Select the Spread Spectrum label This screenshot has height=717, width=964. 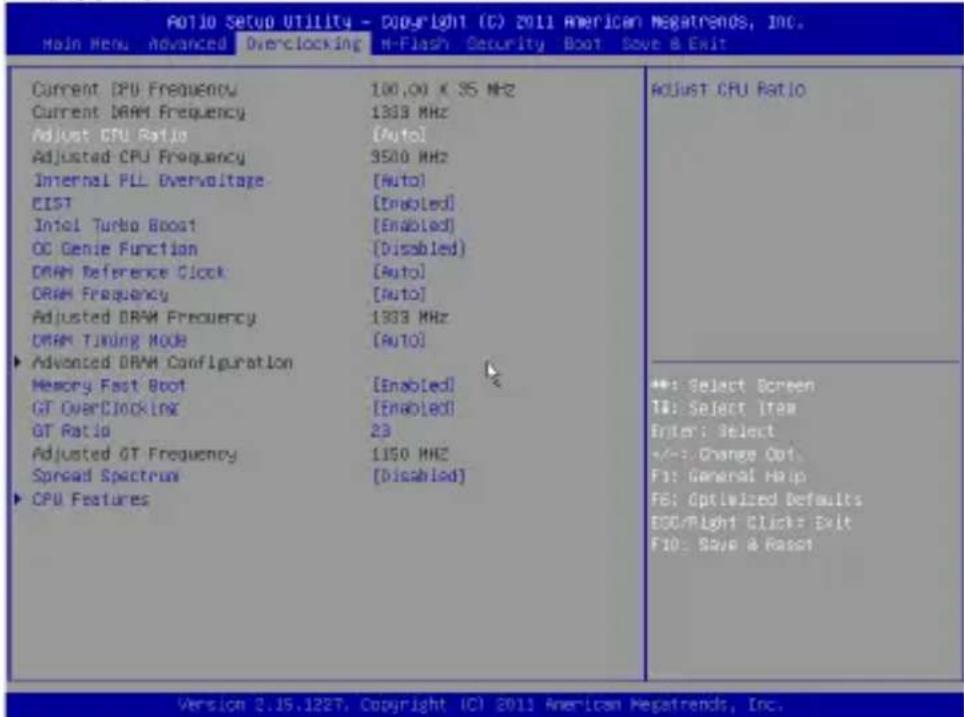pos(106,476)
